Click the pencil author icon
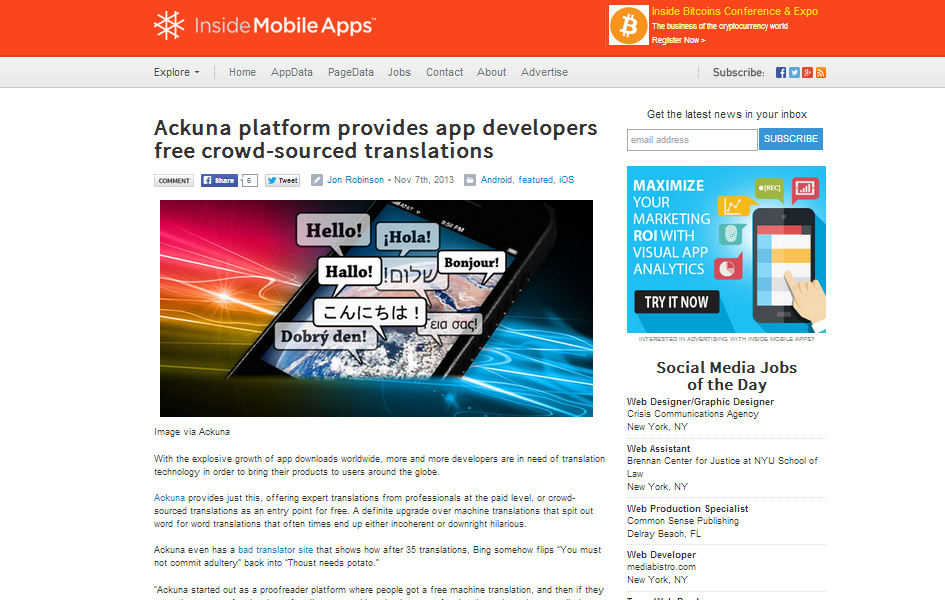Screen dimensions: 945x600 pyautogui.click(x=317, y=181)
